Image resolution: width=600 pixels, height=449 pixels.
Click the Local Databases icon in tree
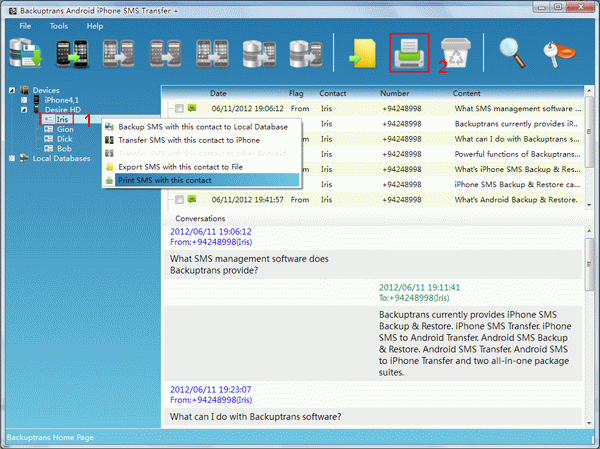24,158
